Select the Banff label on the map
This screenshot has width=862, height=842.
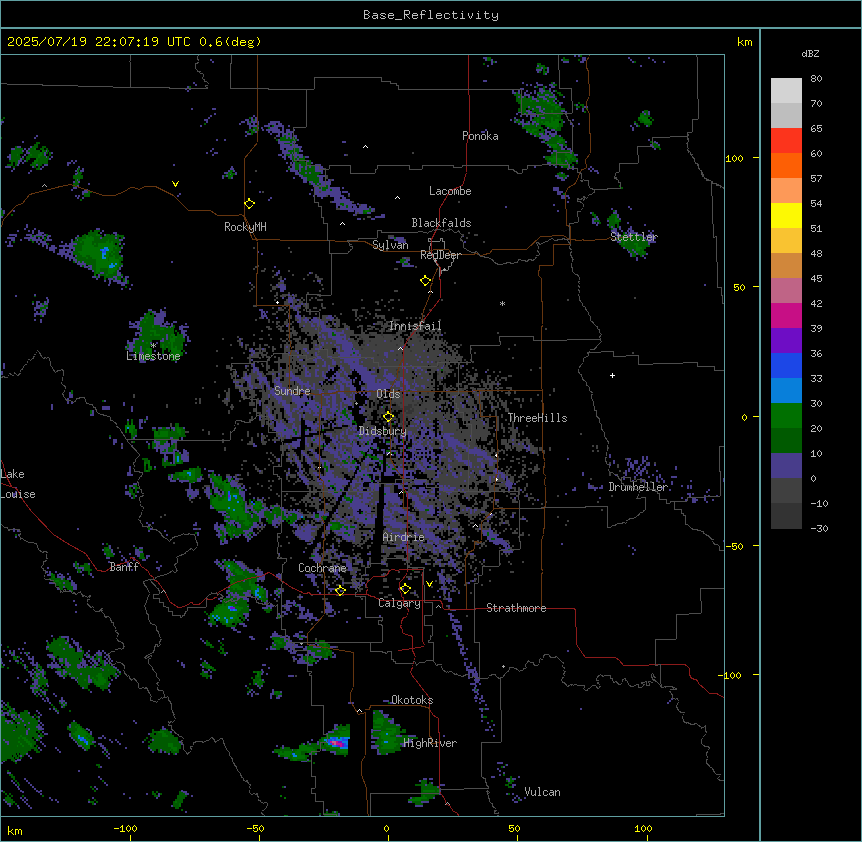click(124, 567)
